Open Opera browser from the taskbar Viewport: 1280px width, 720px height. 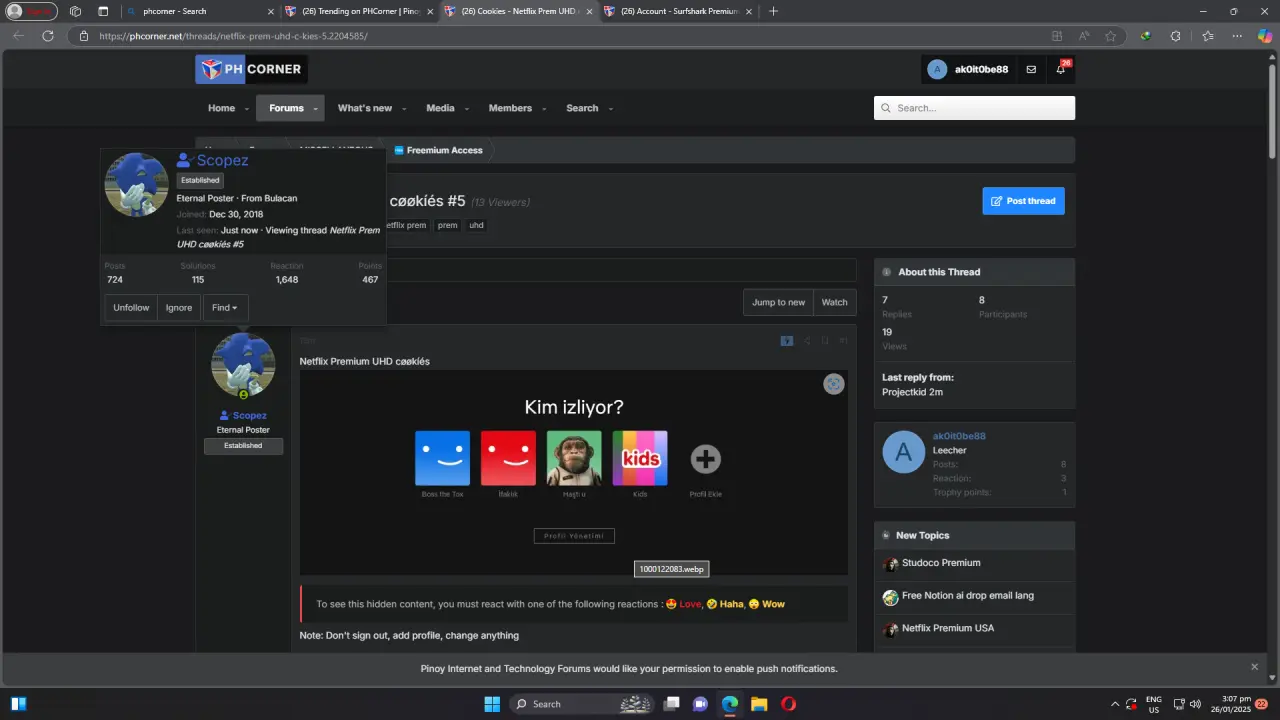(x=789, y=704)
